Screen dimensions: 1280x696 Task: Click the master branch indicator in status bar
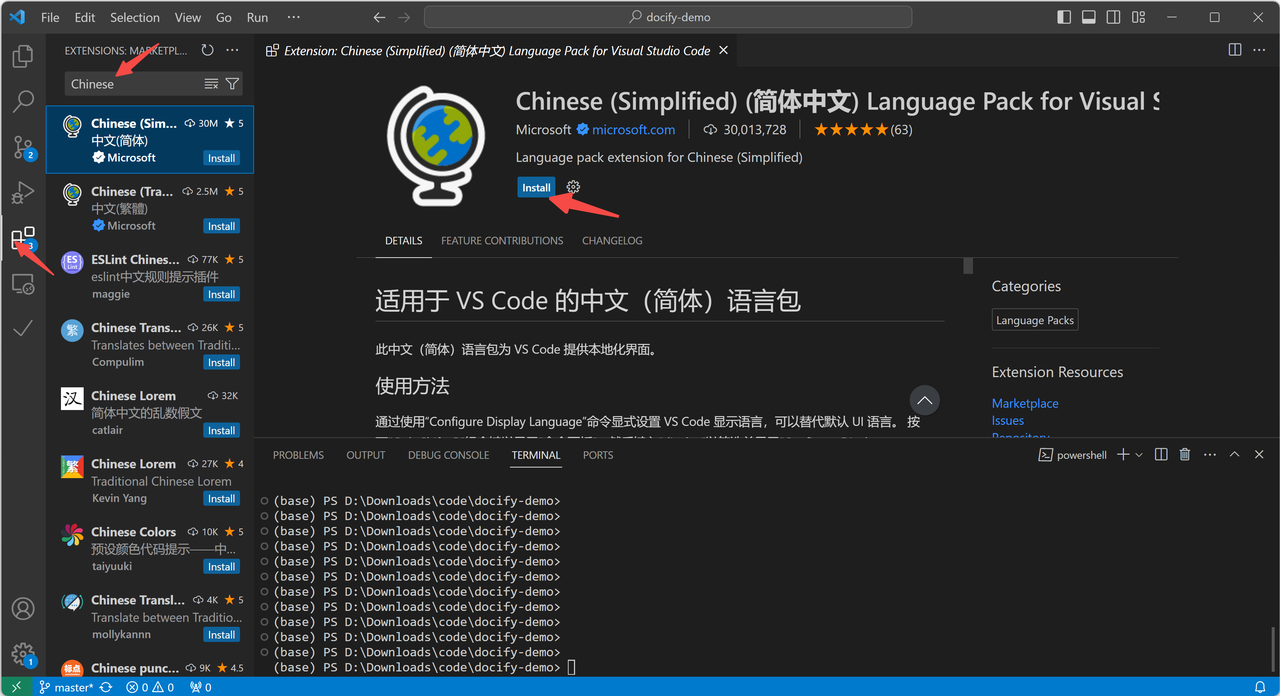(x=63, y=687)
